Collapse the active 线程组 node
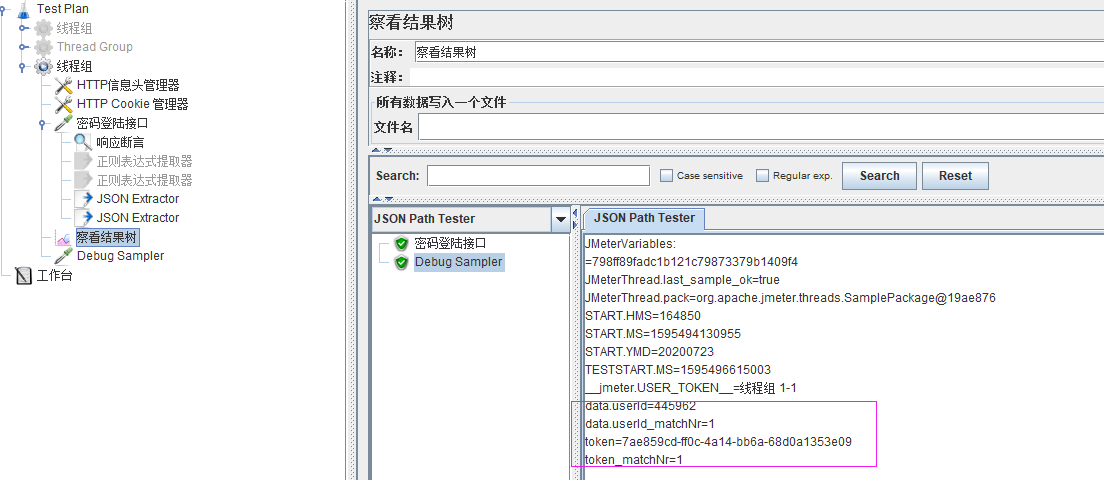Screen dimensions: 1104x480 click(x=23, y=66)
